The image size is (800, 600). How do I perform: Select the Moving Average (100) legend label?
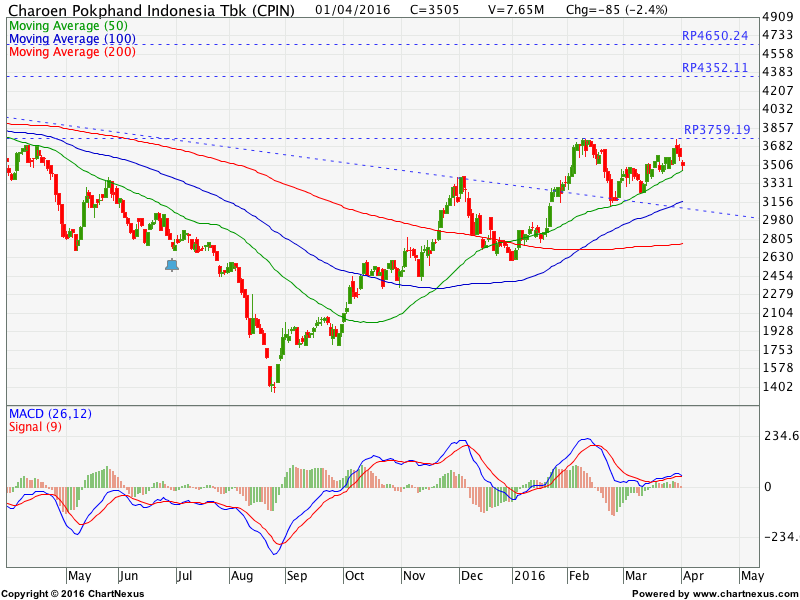tap(72, 39)
